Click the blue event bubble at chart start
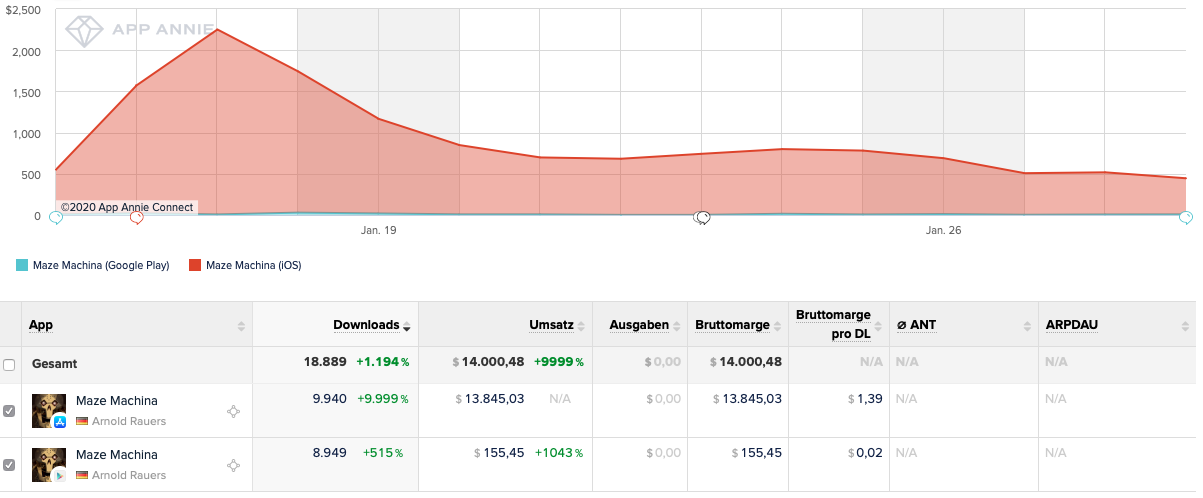The width and height of the screenshot is (1203, 498). 56,217
